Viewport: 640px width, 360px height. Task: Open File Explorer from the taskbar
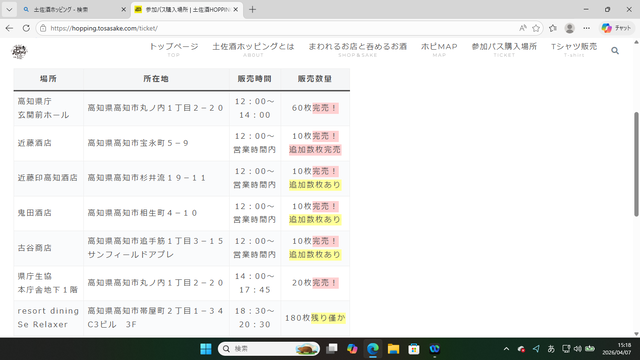[393, 349]
